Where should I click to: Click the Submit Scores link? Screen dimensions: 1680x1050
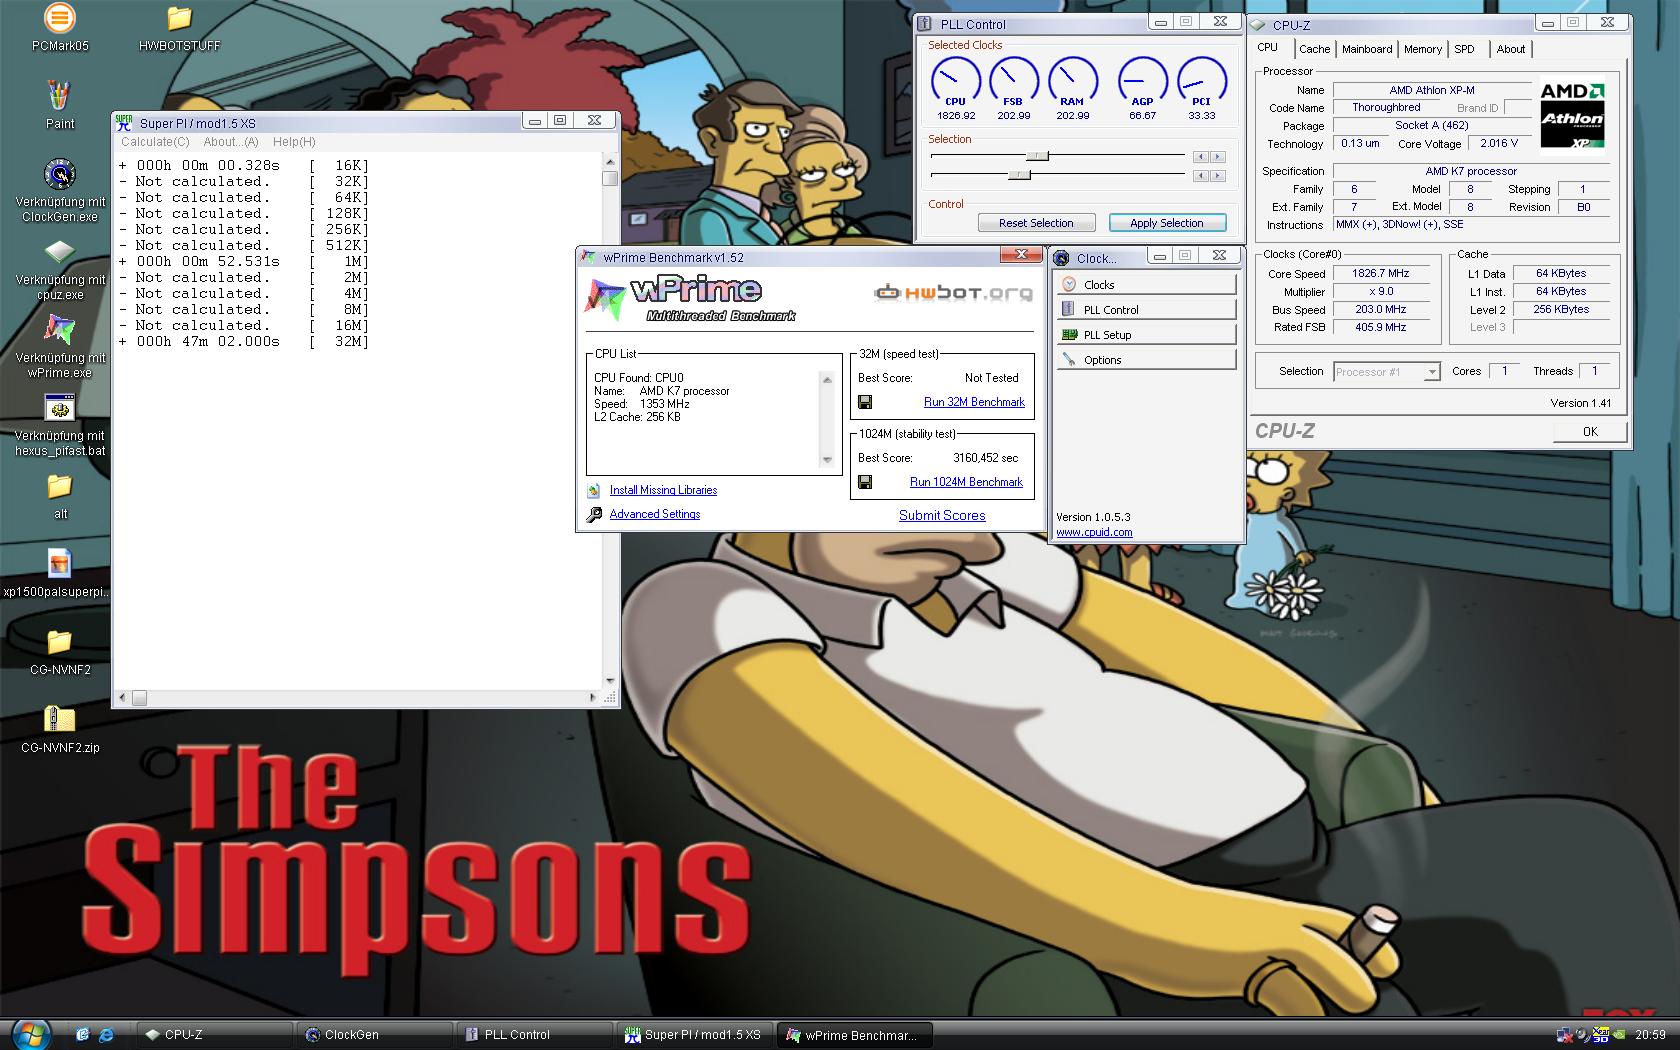coord(942,515)
